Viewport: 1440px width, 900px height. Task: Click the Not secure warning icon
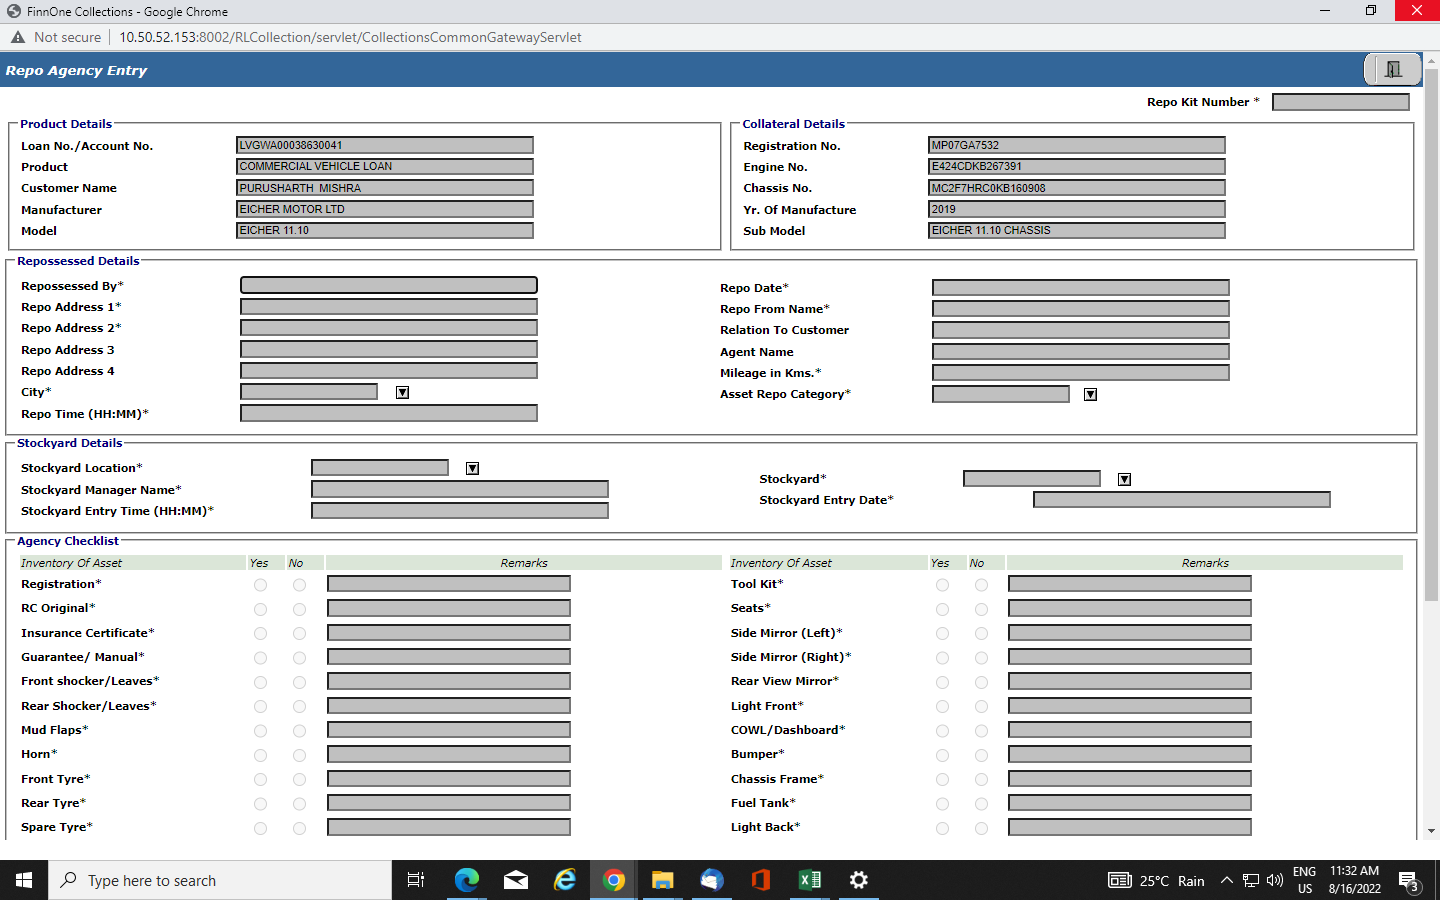(x=18, y=37)
